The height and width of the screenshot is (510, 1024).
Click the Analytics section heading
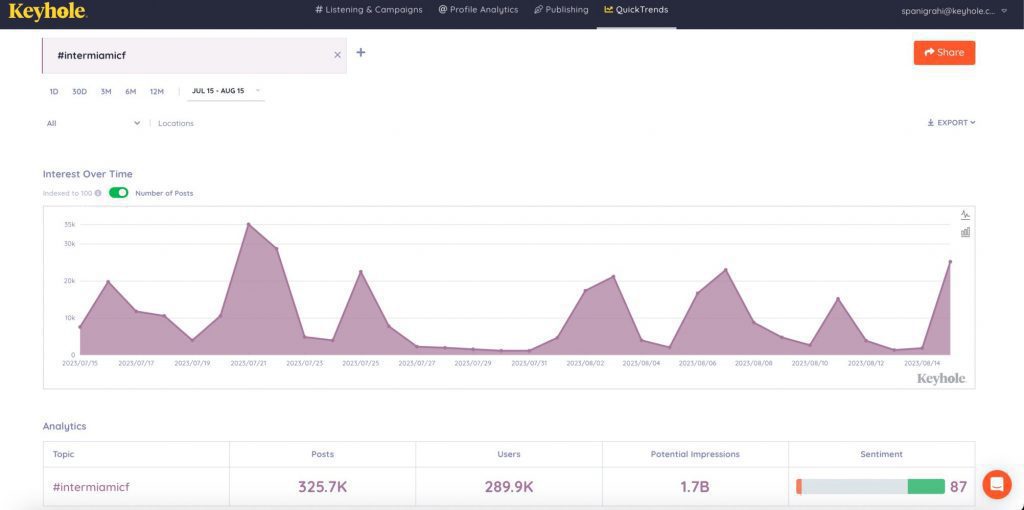click(64, 426)
